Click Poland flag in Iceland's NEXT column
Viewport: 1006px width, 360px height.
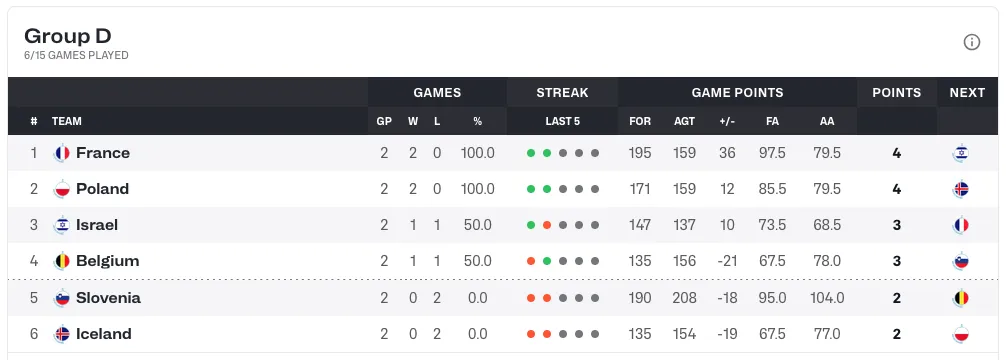tap(960, 334)
